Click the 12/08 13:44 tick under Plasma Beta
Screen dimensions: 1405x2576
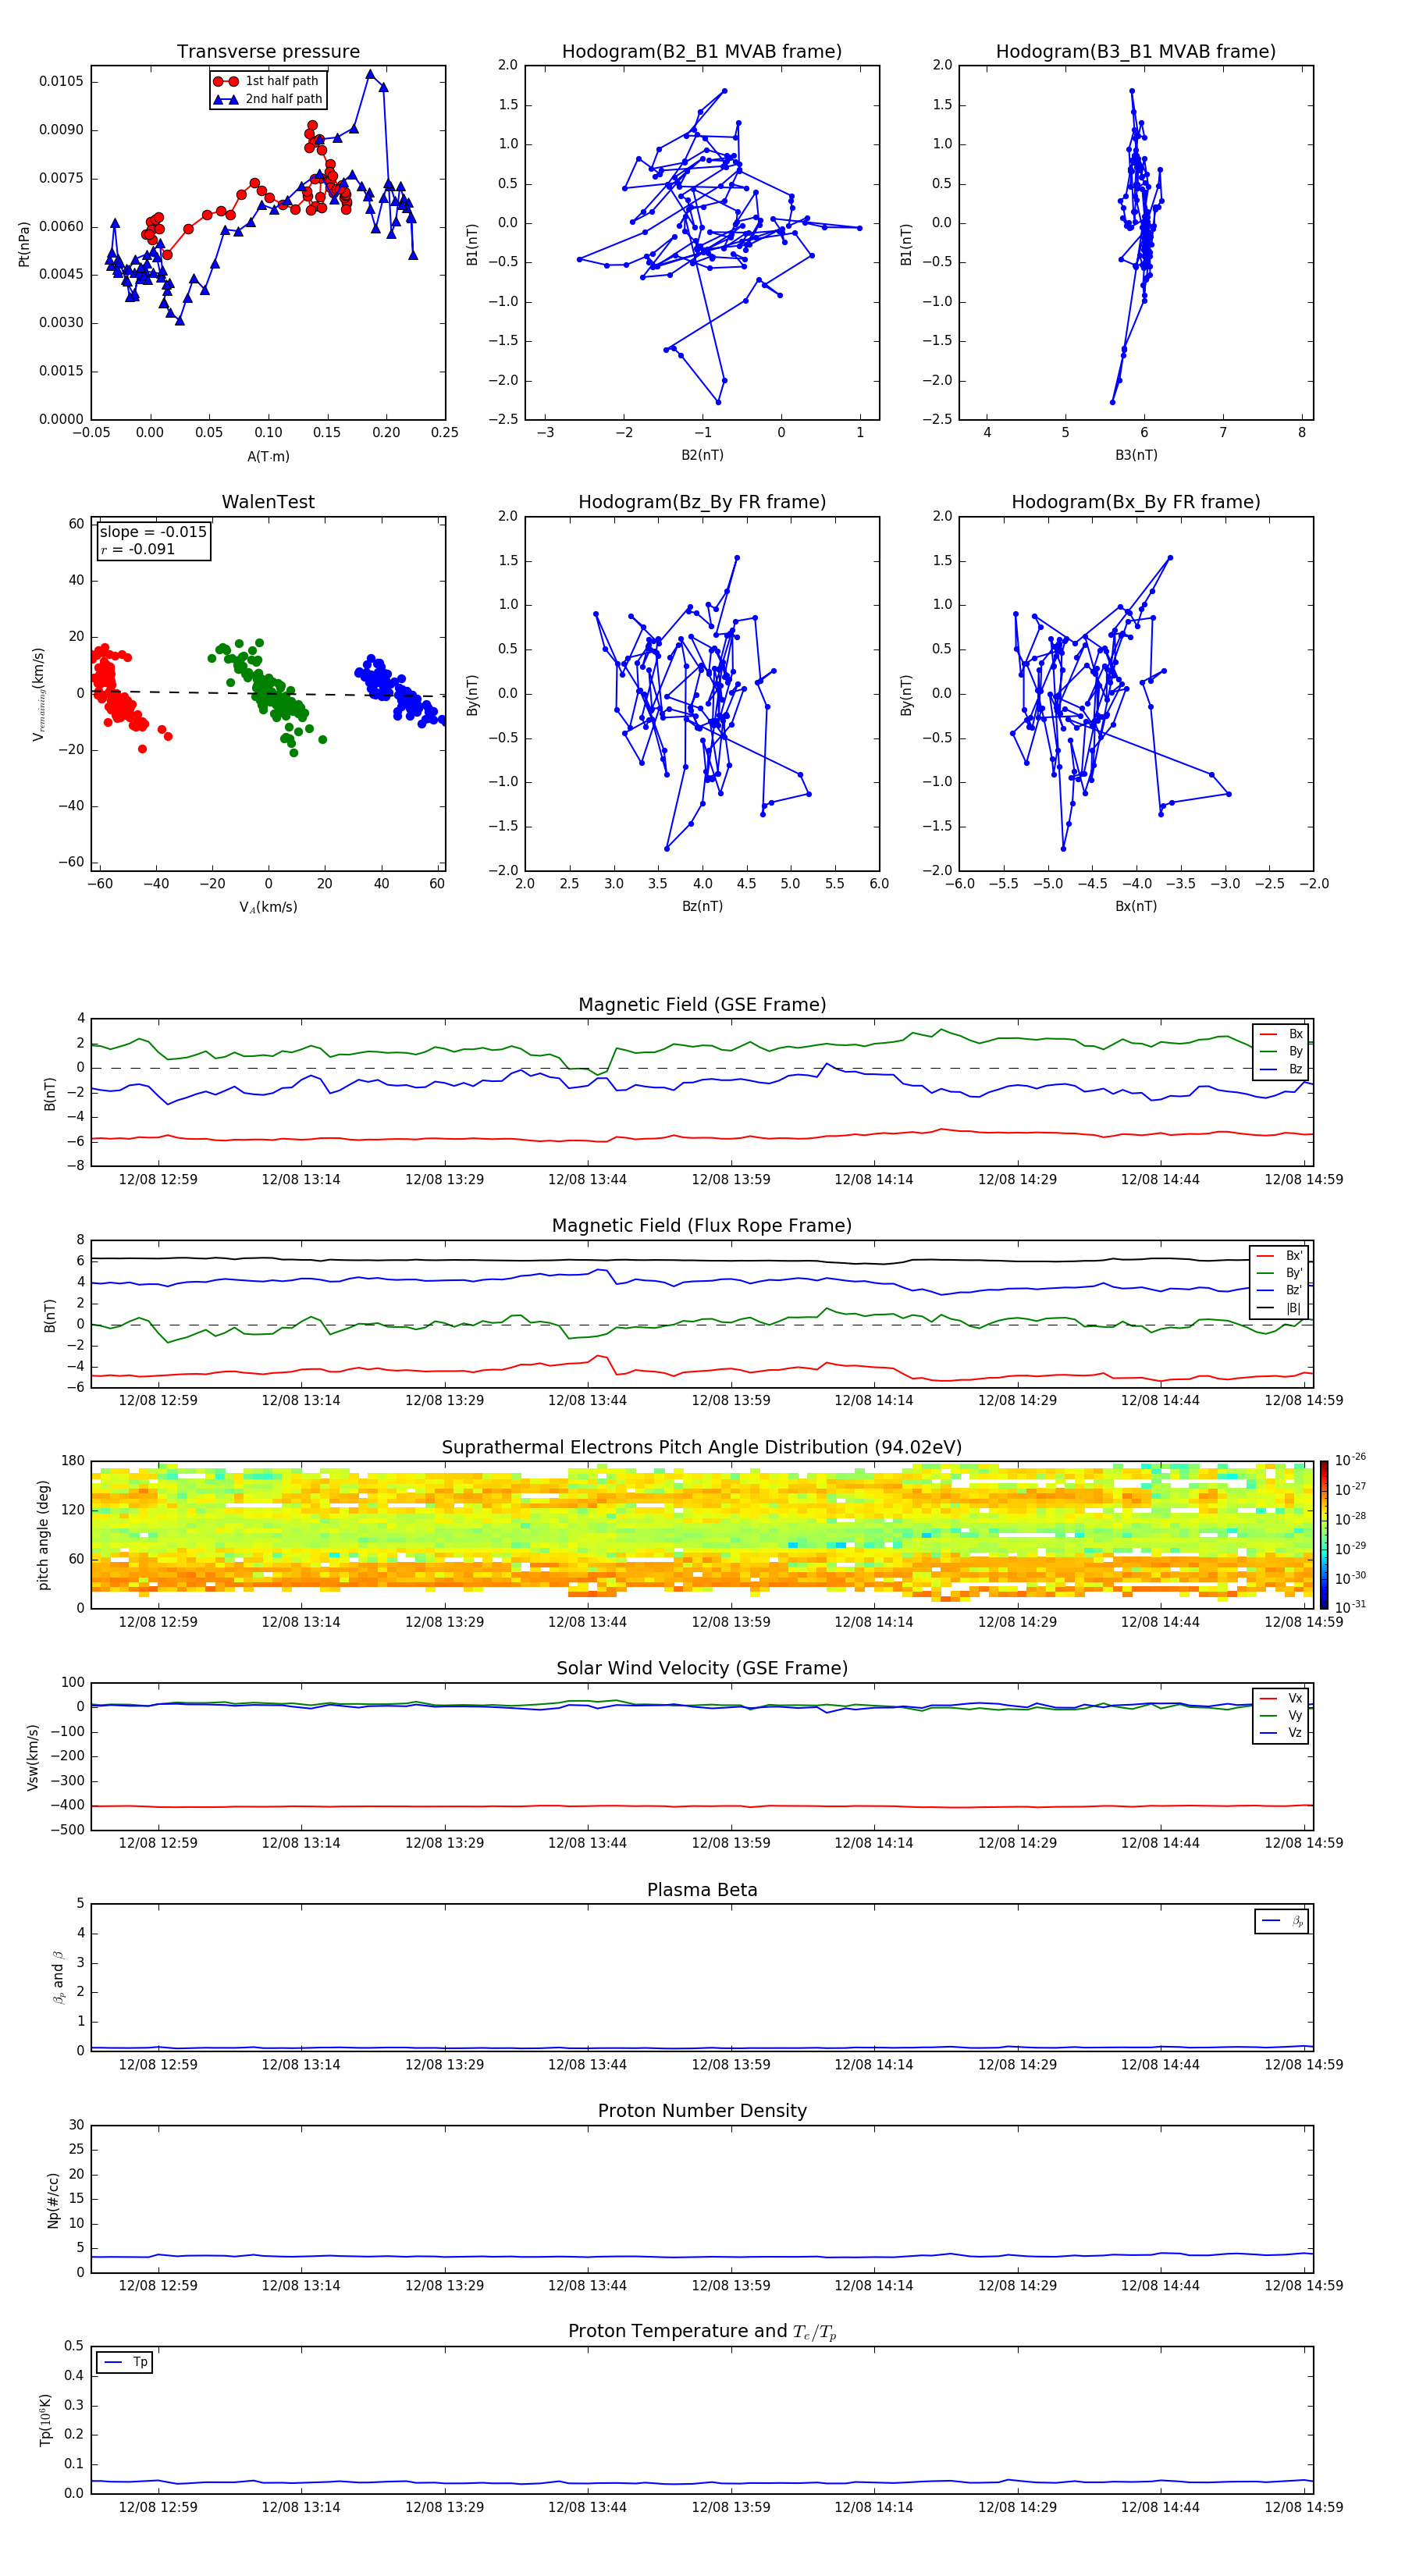pos(587,2064)
